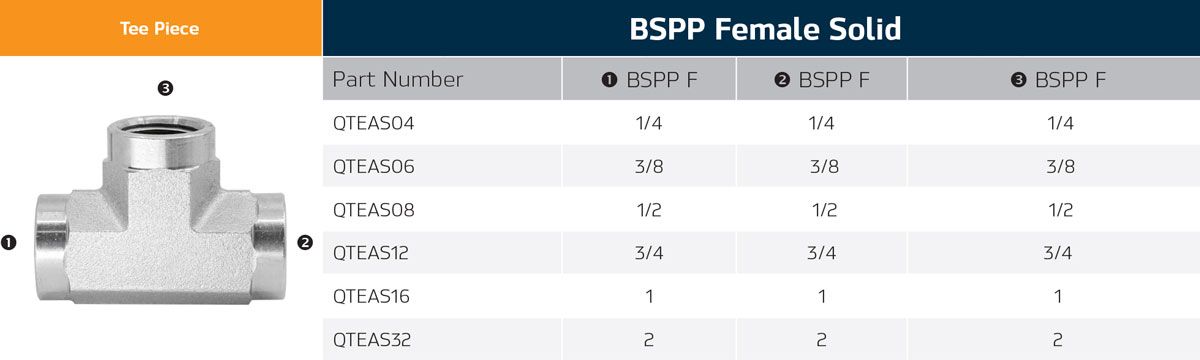Select the column 1 BSPP F header
The height and width of the screenshot is (360, 1200).
649,80
